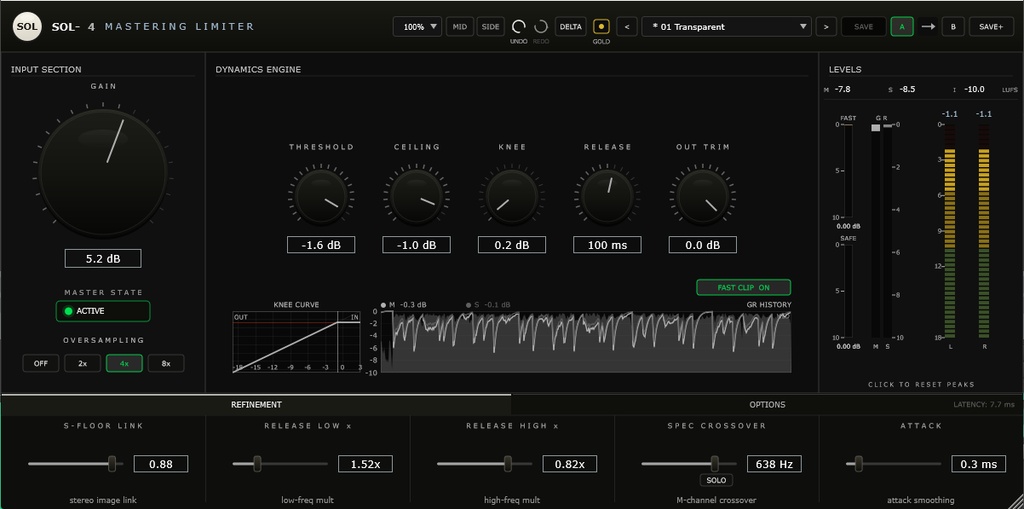Click the Spec Crossover slider
This screenshot has width=1024, height=509.
coord(689,464)
